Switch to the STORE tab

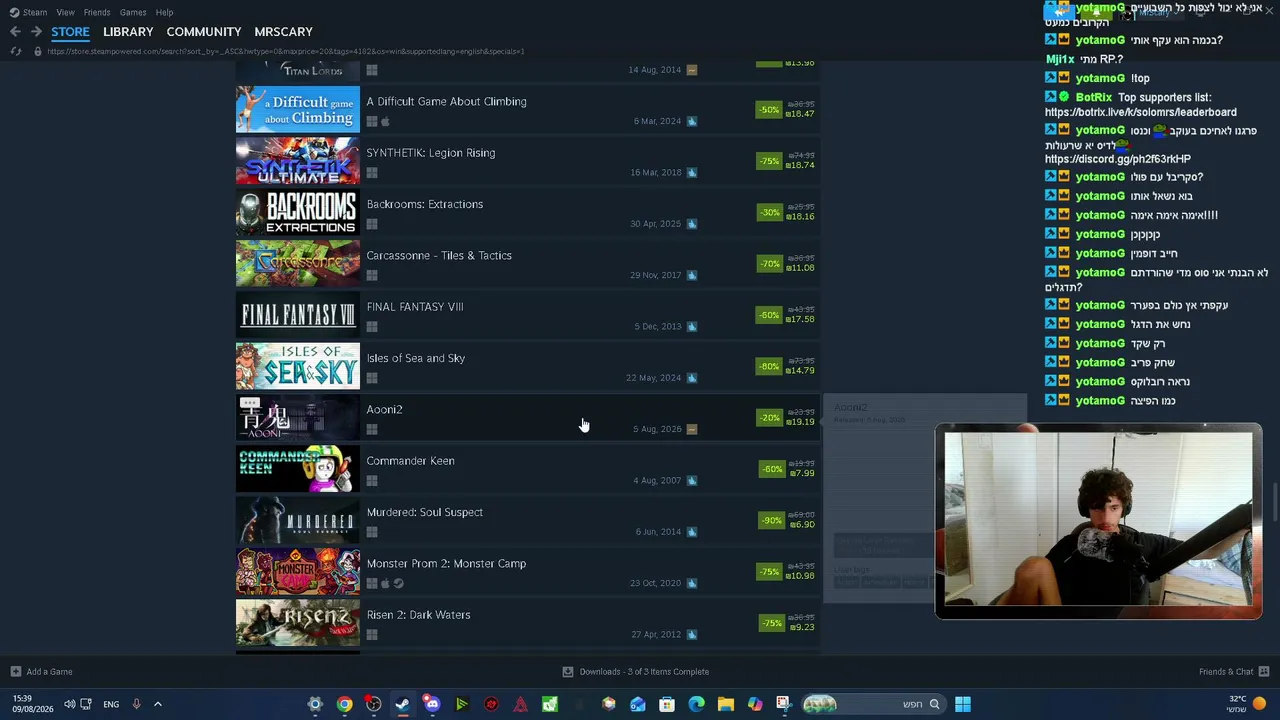(70, 32)
